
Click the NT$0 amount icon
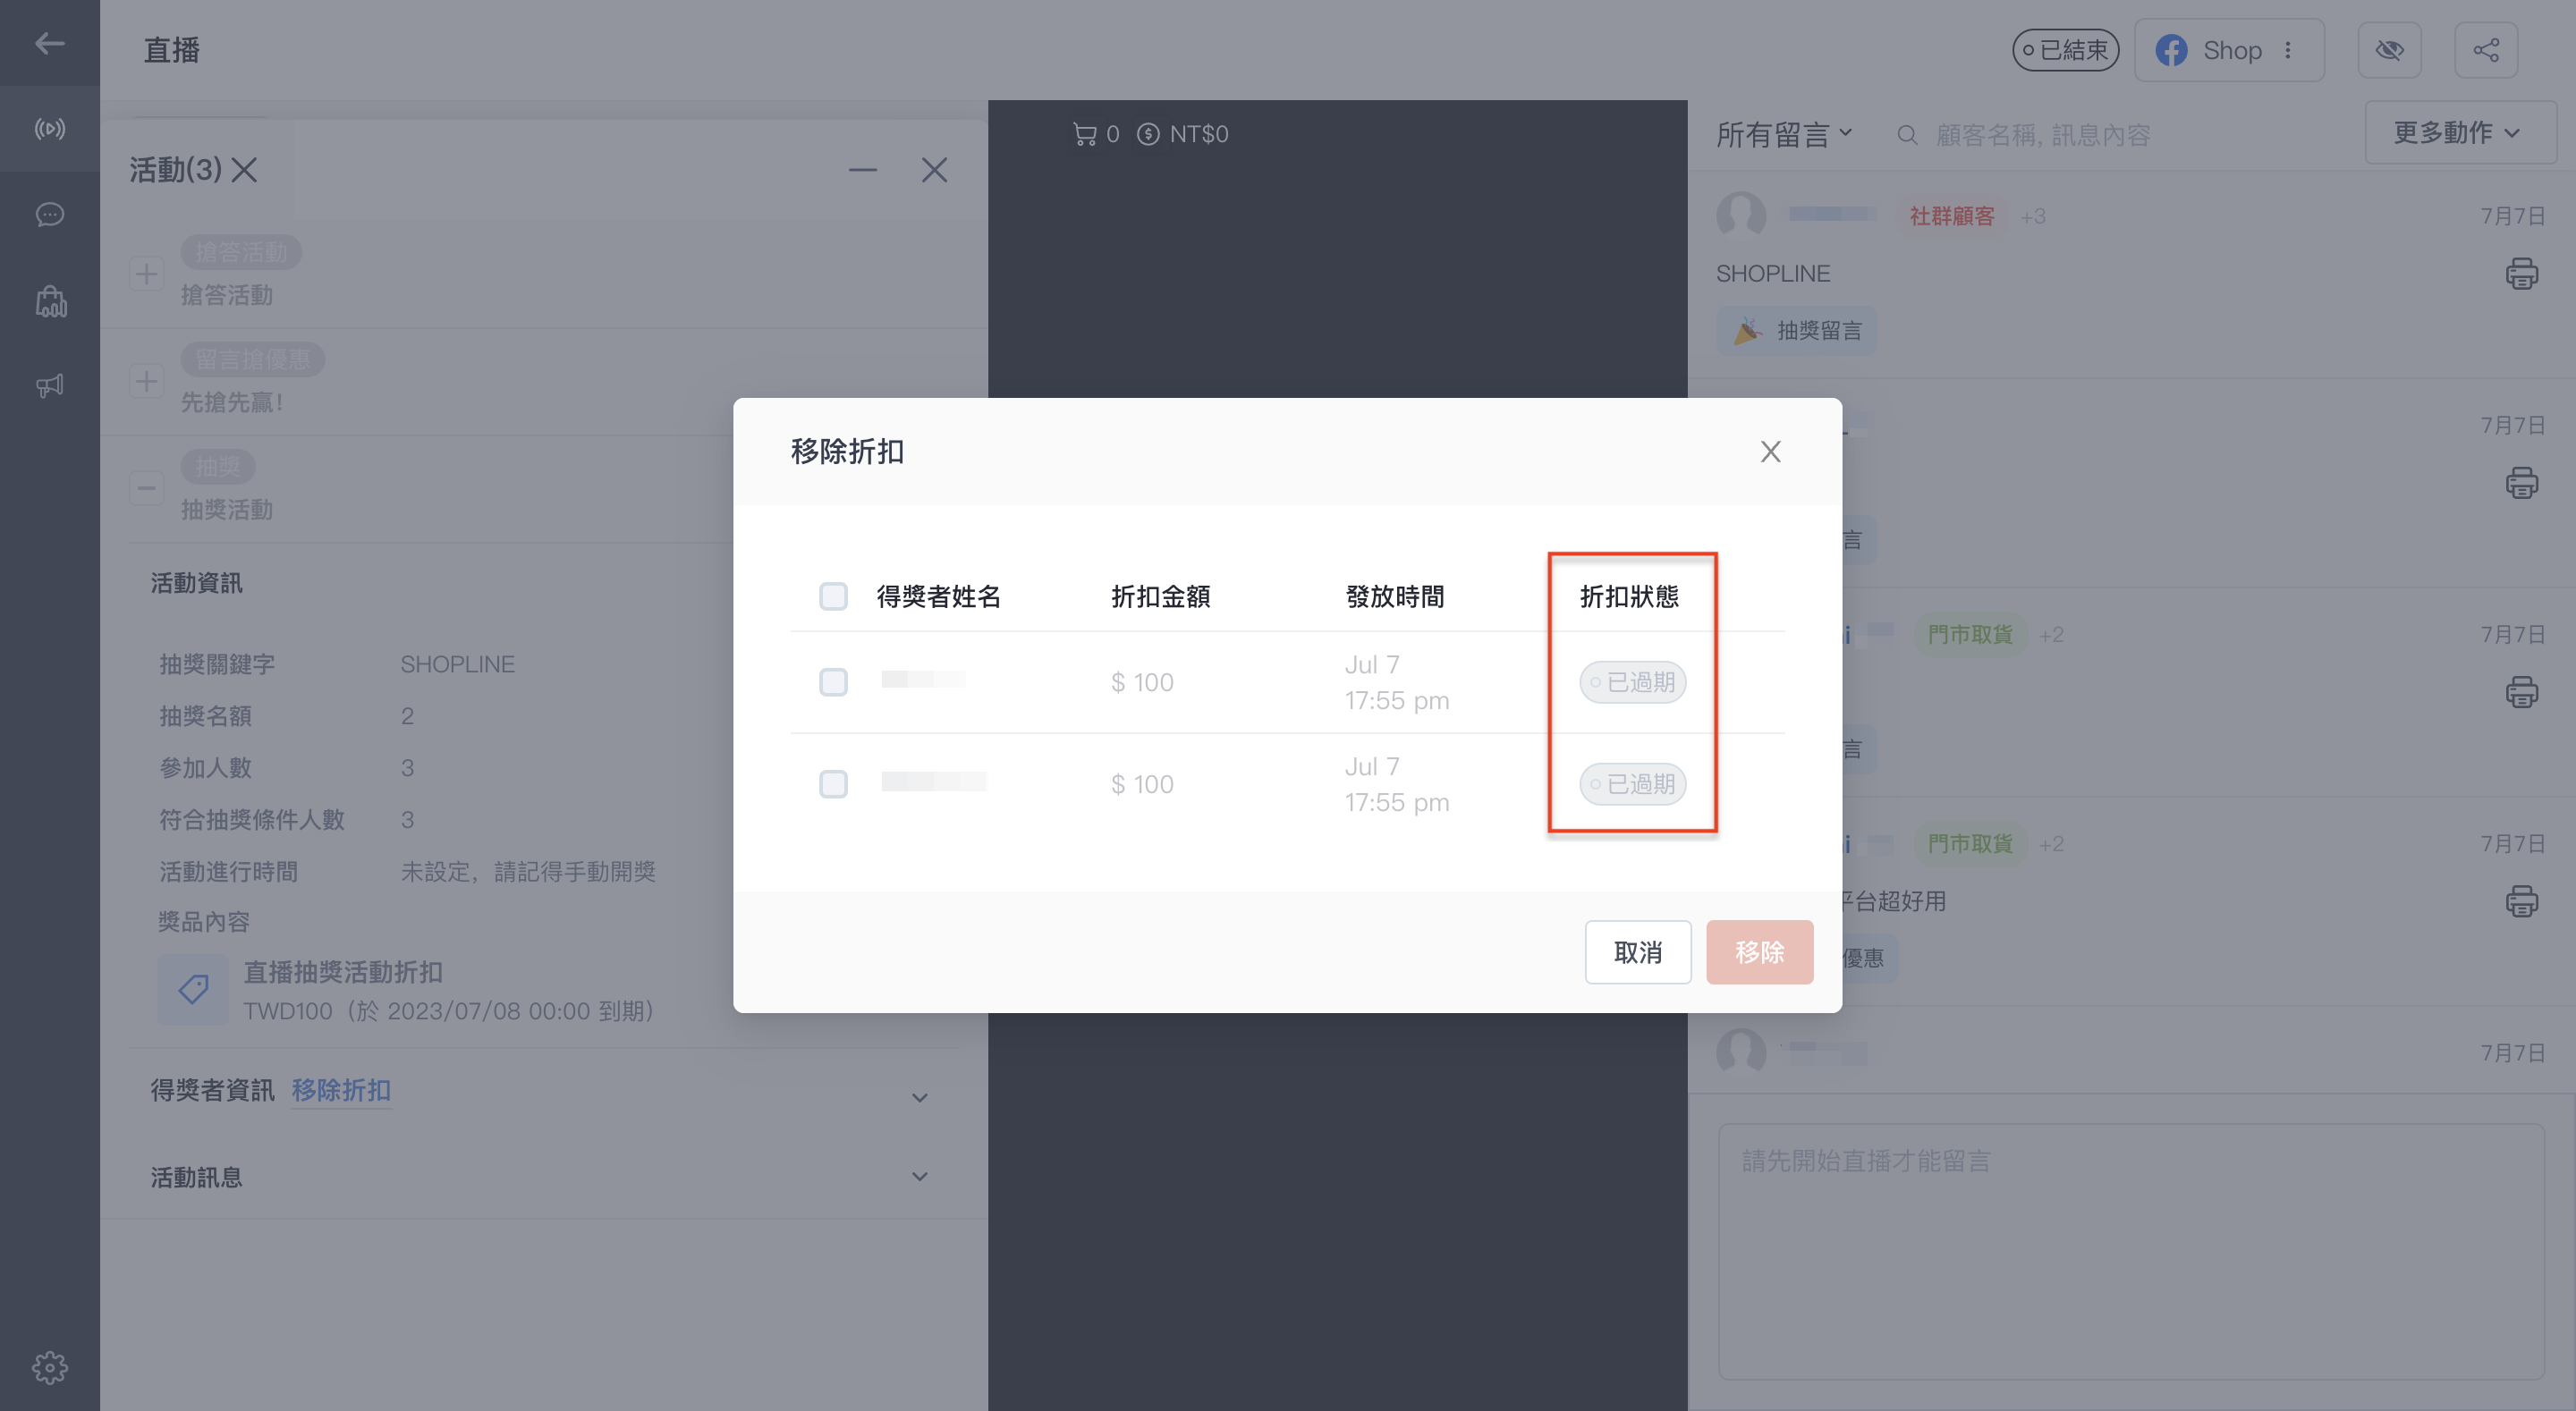pos(1148,134)
